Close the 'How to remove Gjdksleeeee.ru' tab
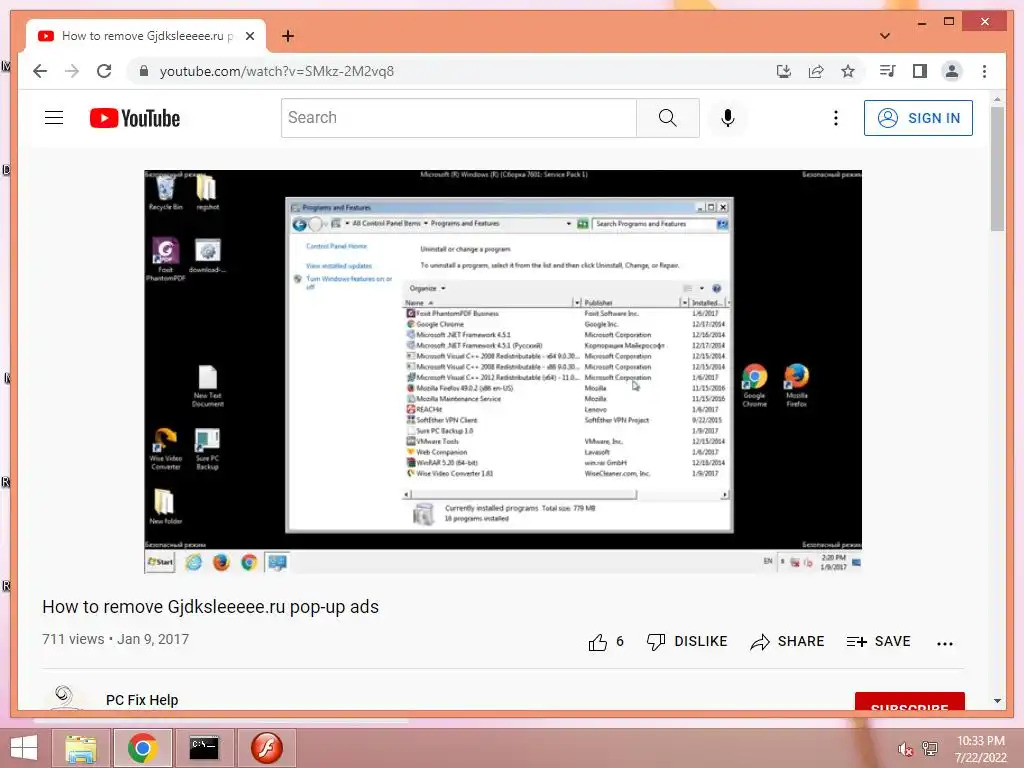Viewport: 1024px width, 768px height. (250, 36)
